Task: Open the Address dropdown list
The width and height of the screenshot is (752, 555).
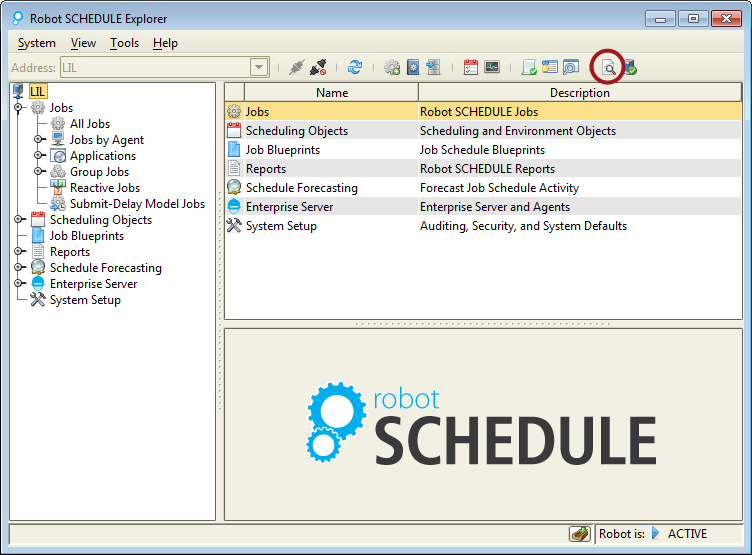Action: point(259,68)
